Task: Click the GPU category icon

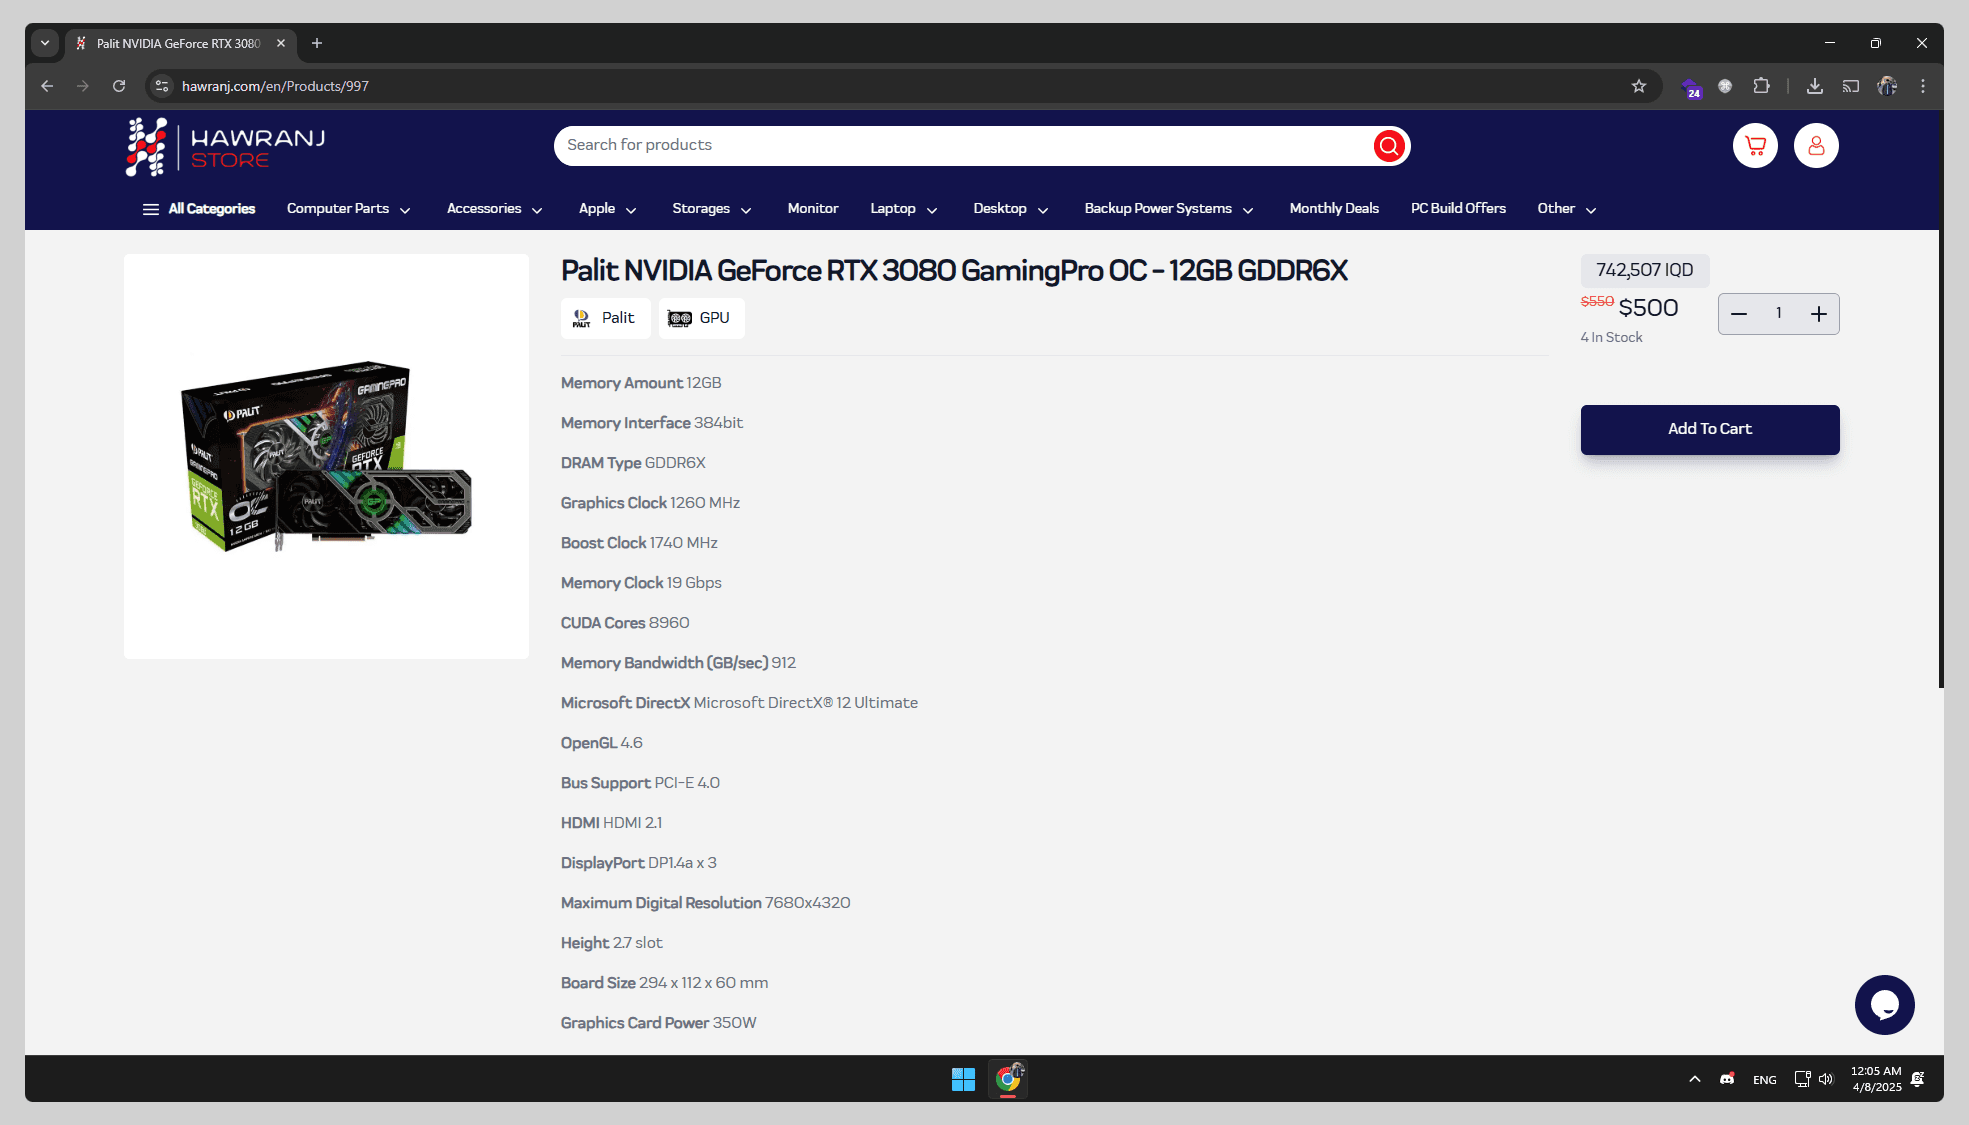Action: point(680,318)
